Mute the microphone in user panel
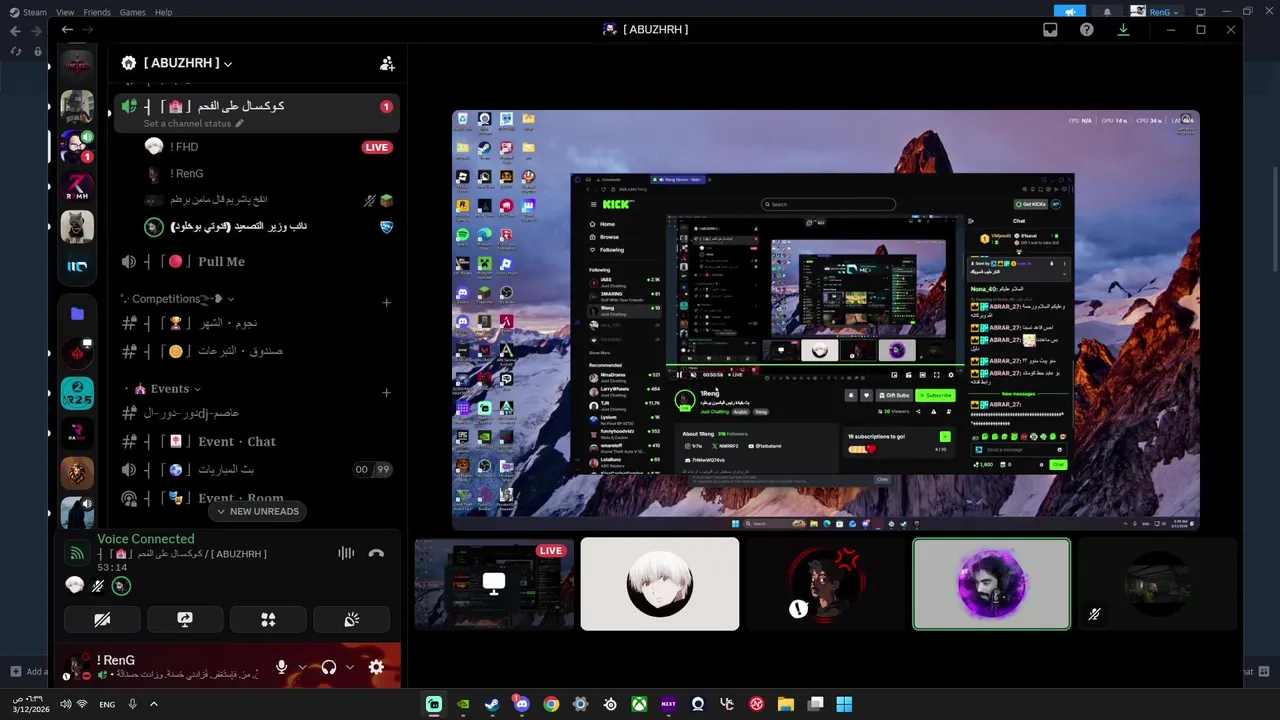The image size is (1280, 720). coord(282,667)
